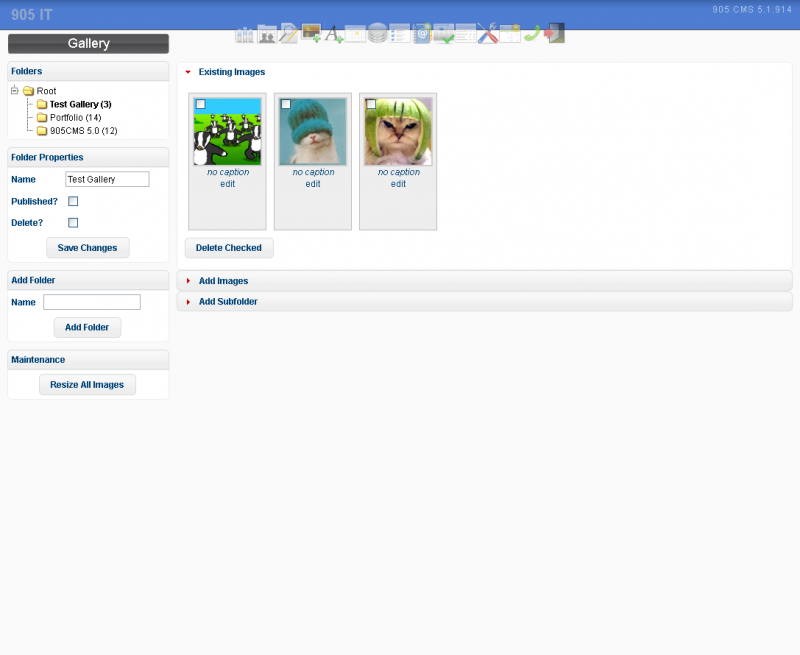Click the Folder Properties panel header
800x655 pixels.
coord(88,157)
